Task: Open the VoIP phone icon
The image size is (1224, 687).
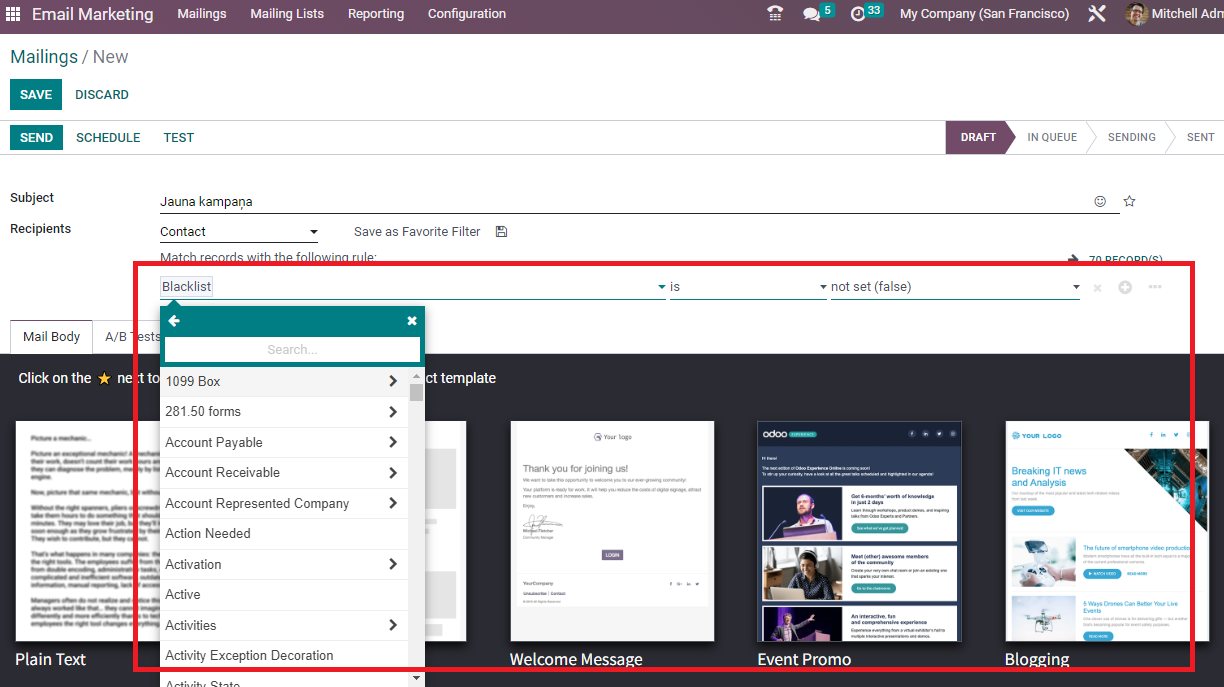Action: [775, 14]
